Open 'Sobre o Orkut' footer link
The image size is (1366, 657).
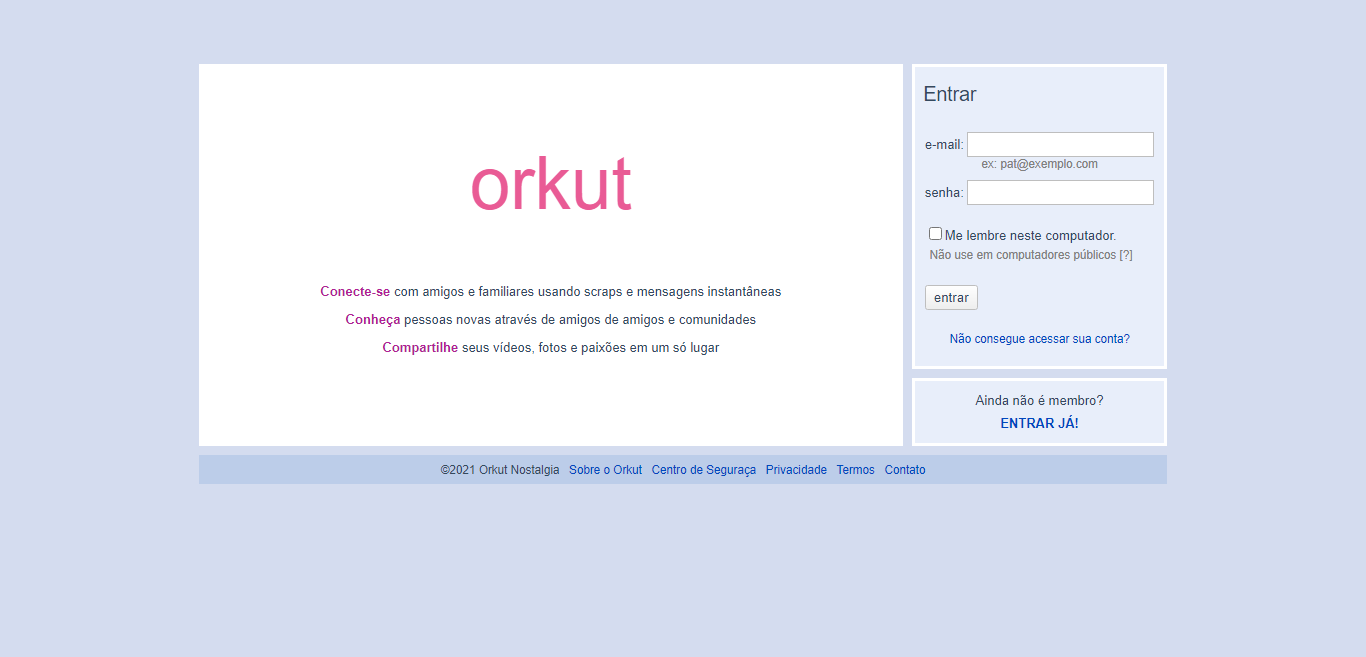605,470
